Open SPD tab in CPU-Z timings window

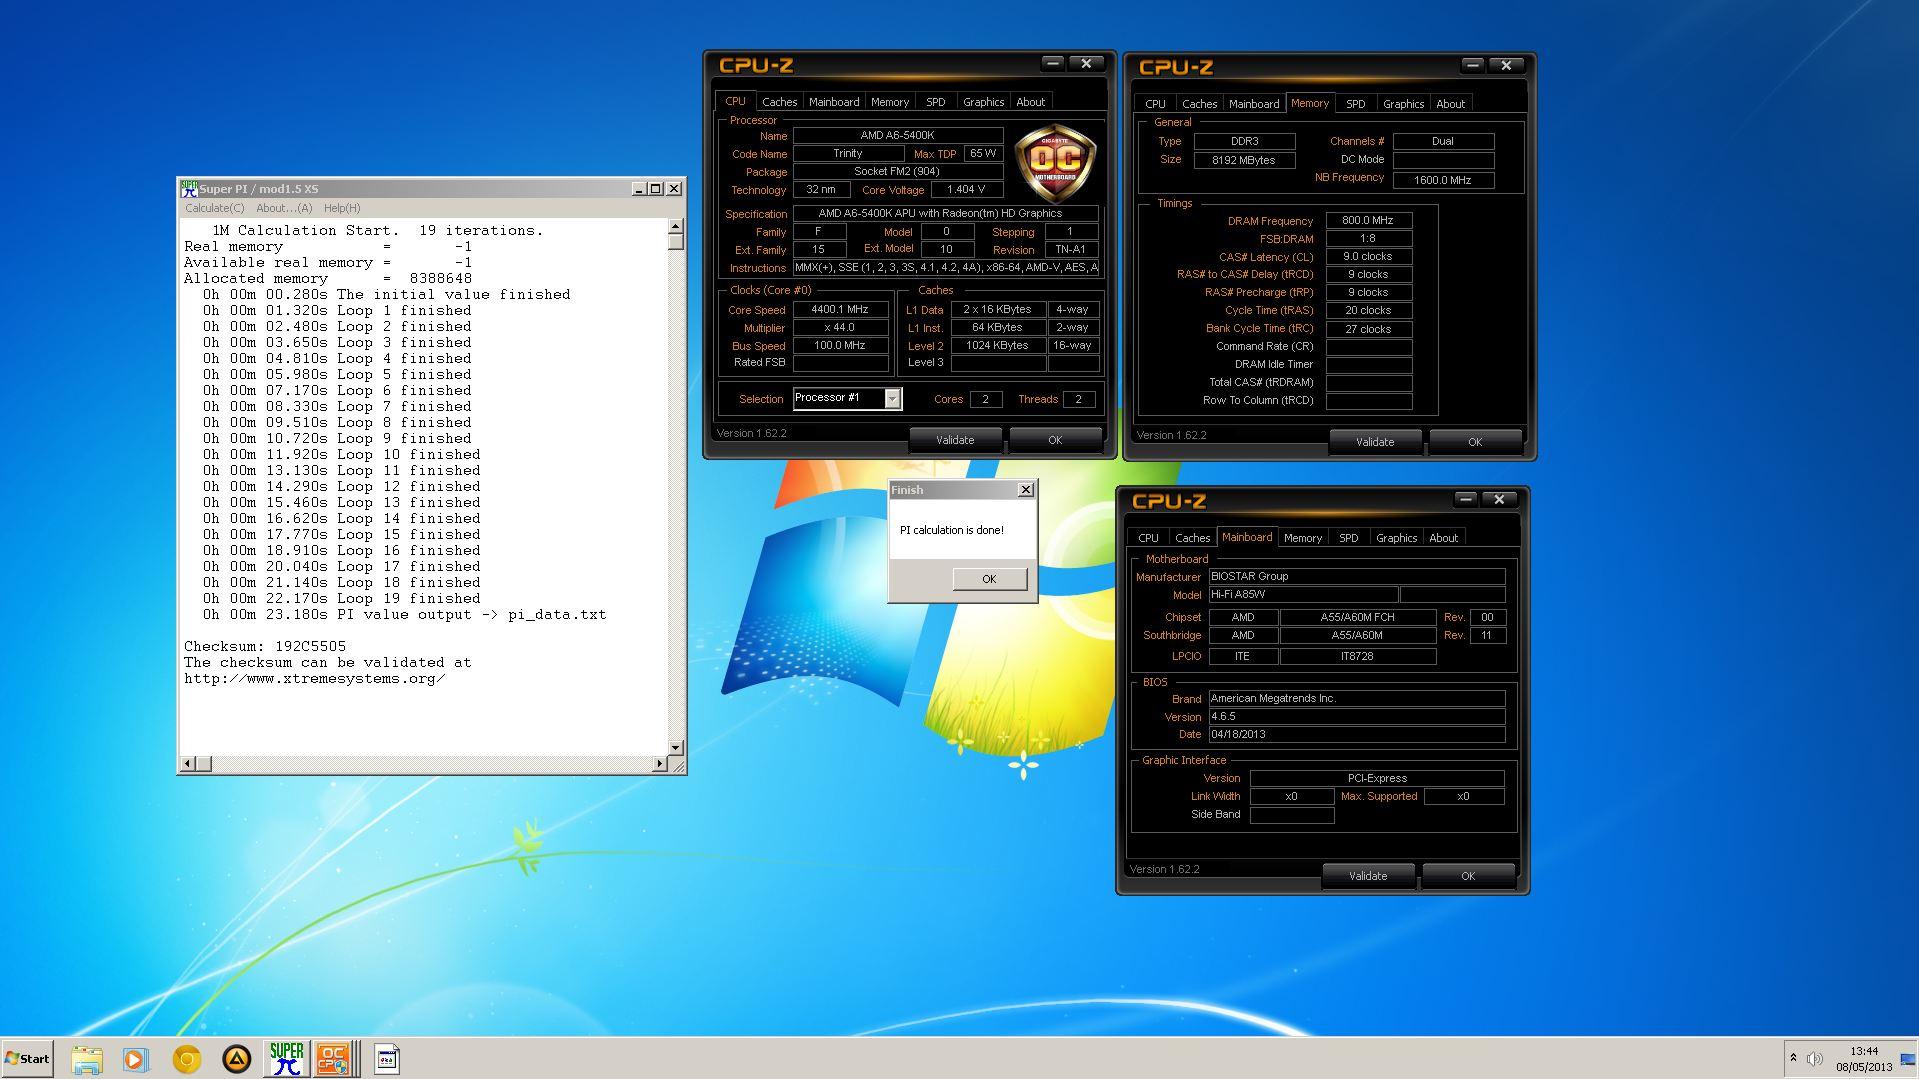[x=1355, y=104]
